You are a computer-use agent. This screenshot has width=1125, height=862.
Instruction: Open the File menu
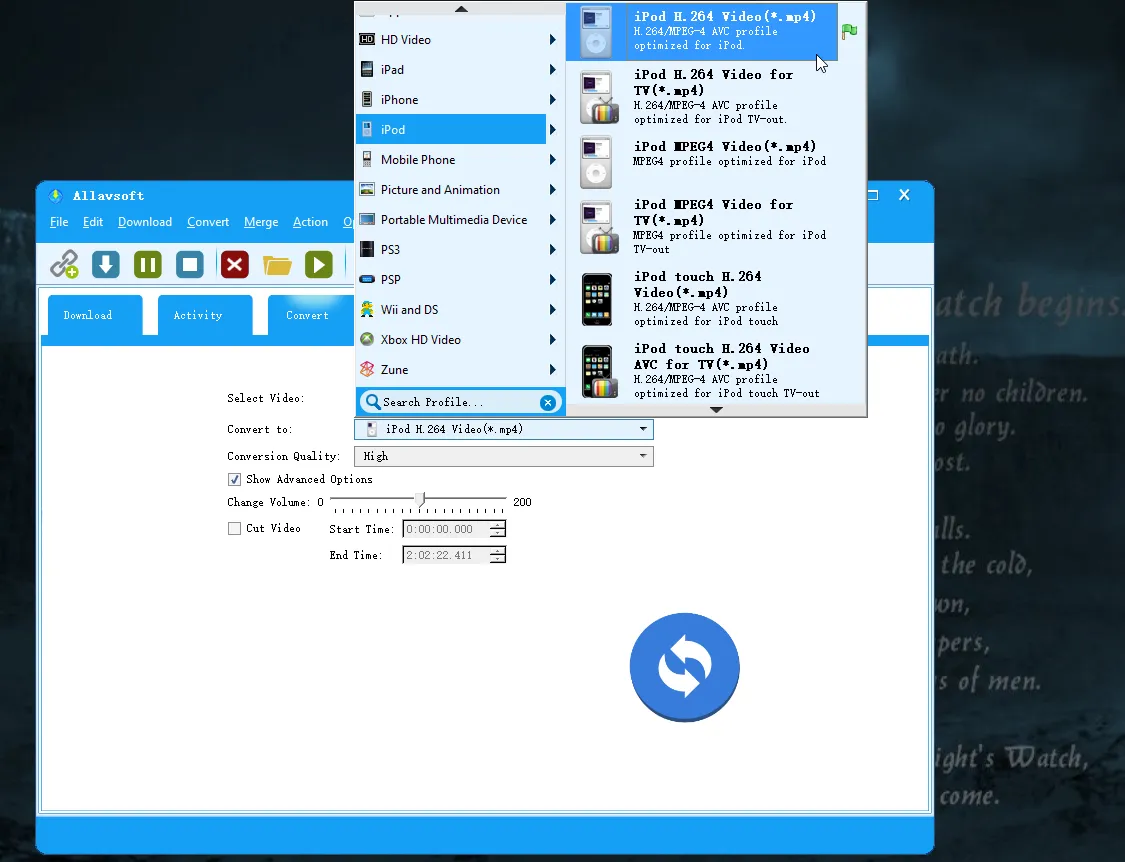59,222
